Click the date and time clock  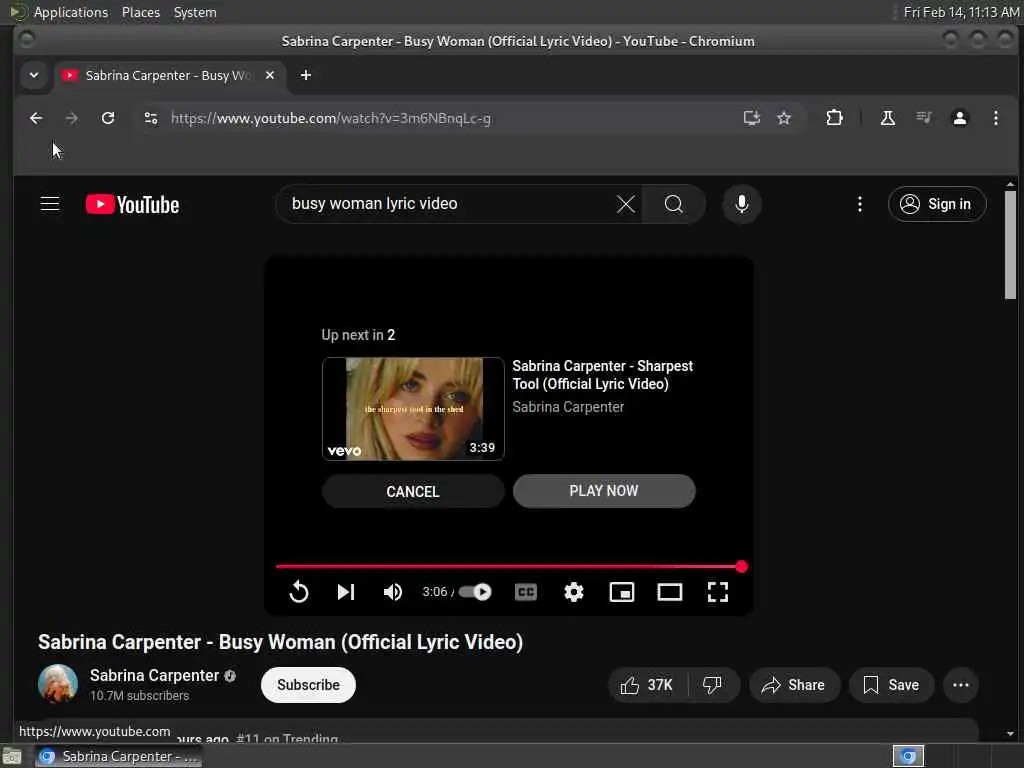[961, 12]
